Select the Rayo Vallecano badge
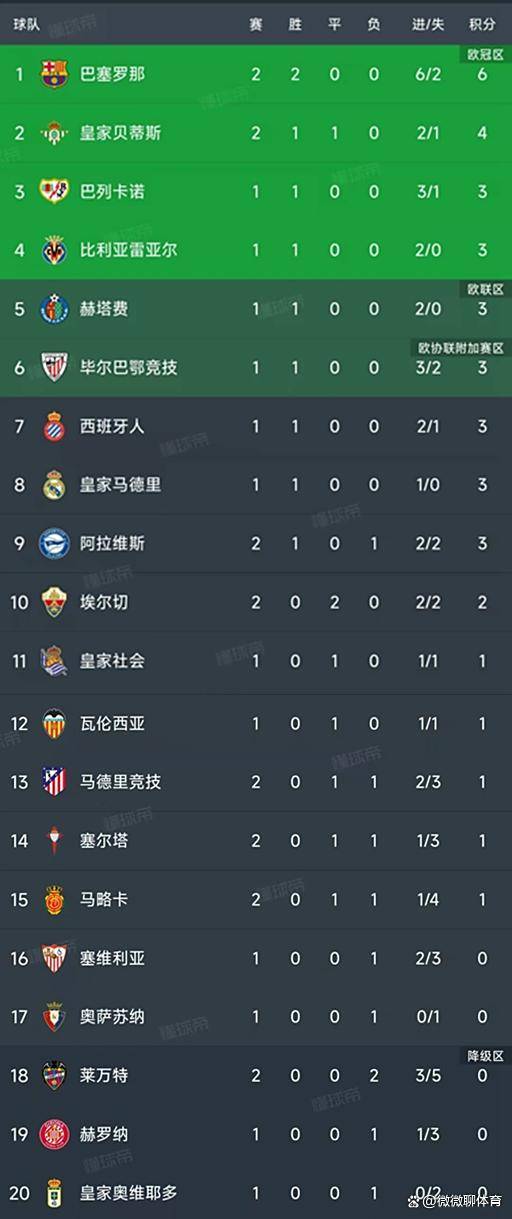The image size is (512, 1219). click(54, 191)
